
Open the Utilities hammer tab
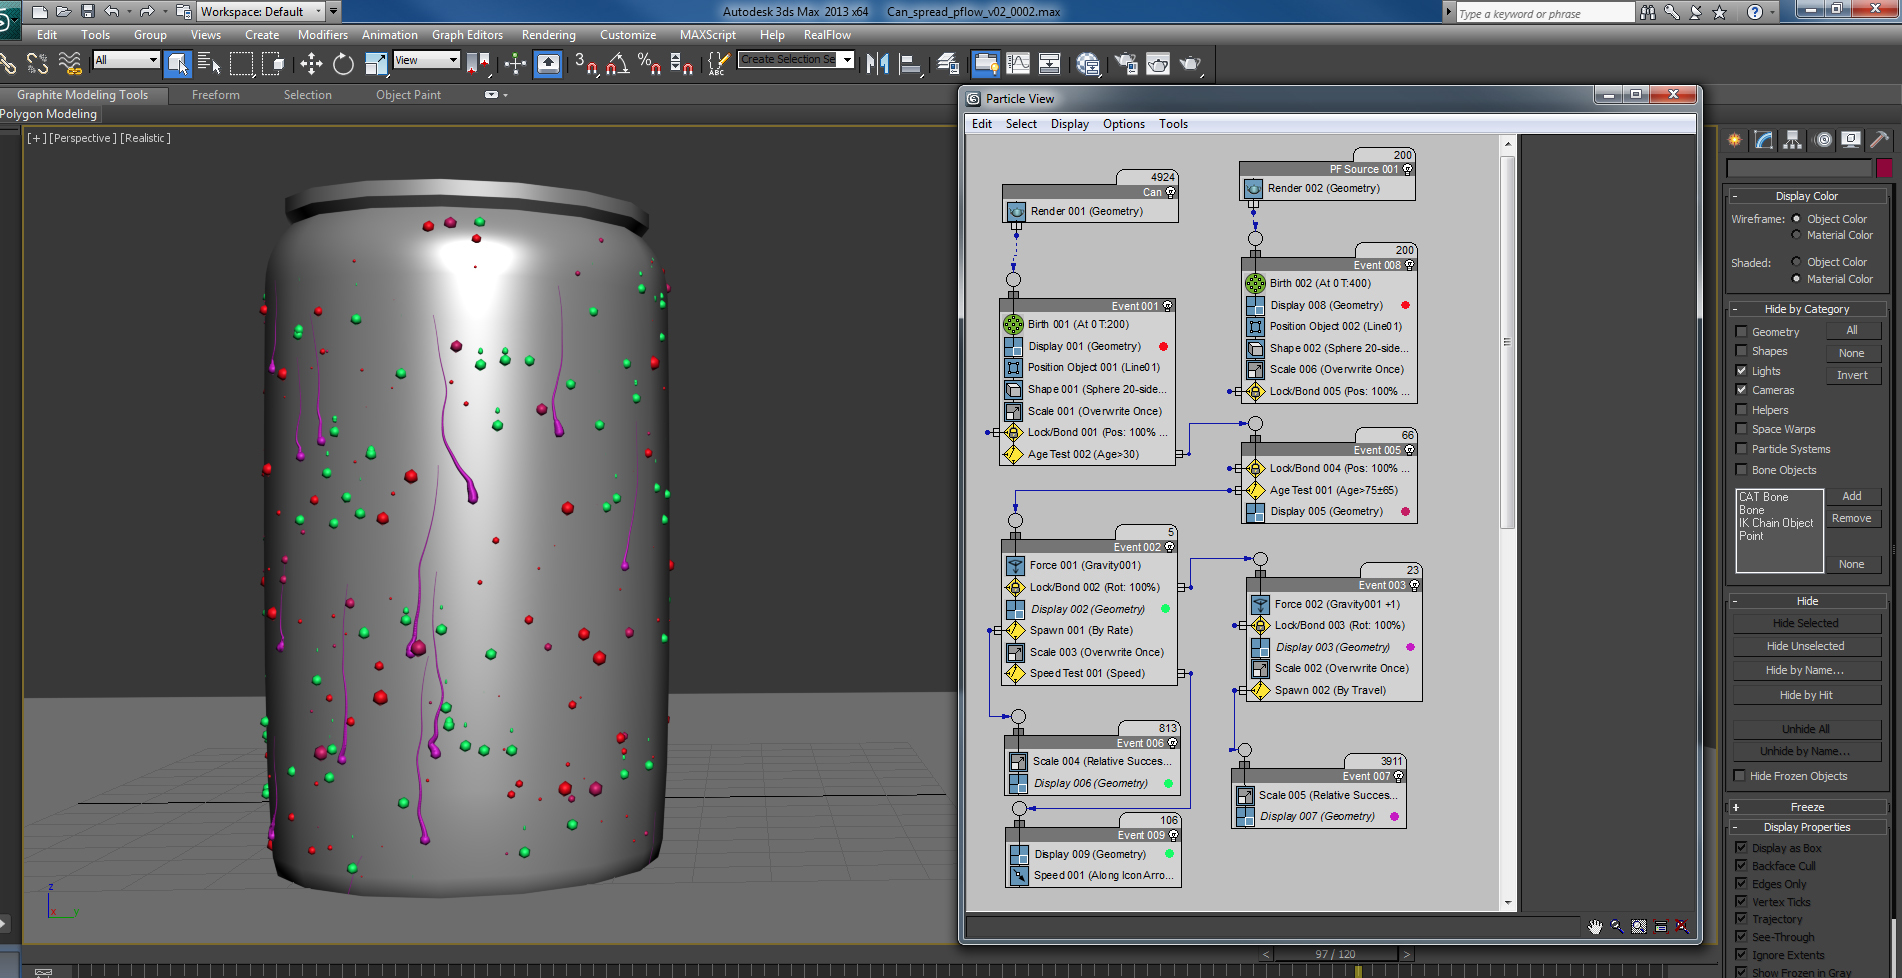(x=1880, y=140)
